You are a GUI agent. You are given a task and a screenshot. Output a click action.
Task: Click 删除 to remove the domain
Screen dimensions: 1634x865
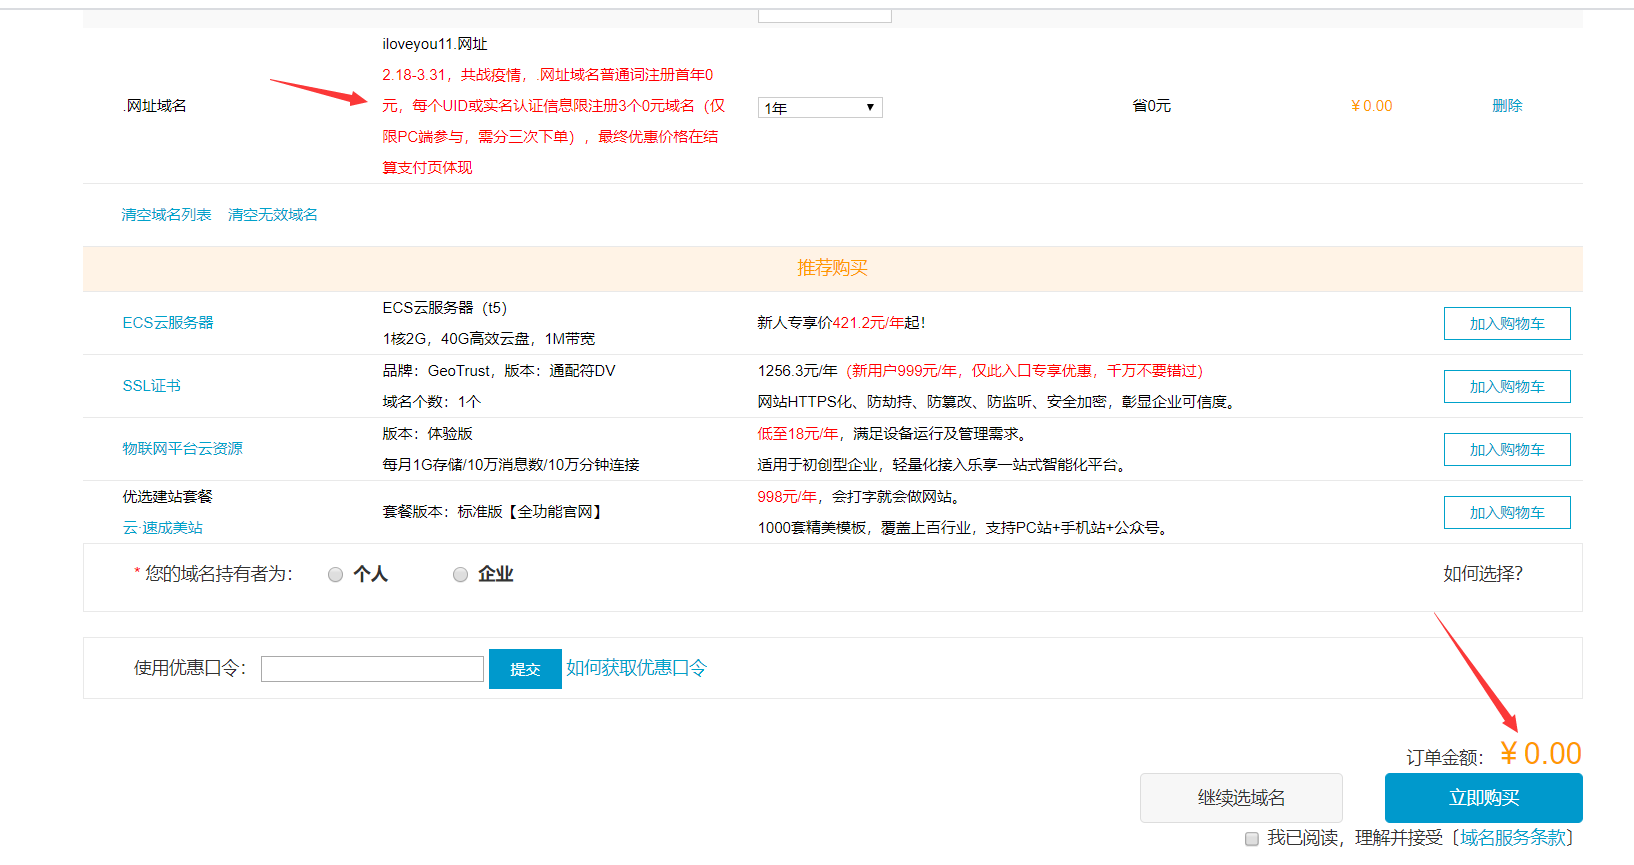[1507, 106]
